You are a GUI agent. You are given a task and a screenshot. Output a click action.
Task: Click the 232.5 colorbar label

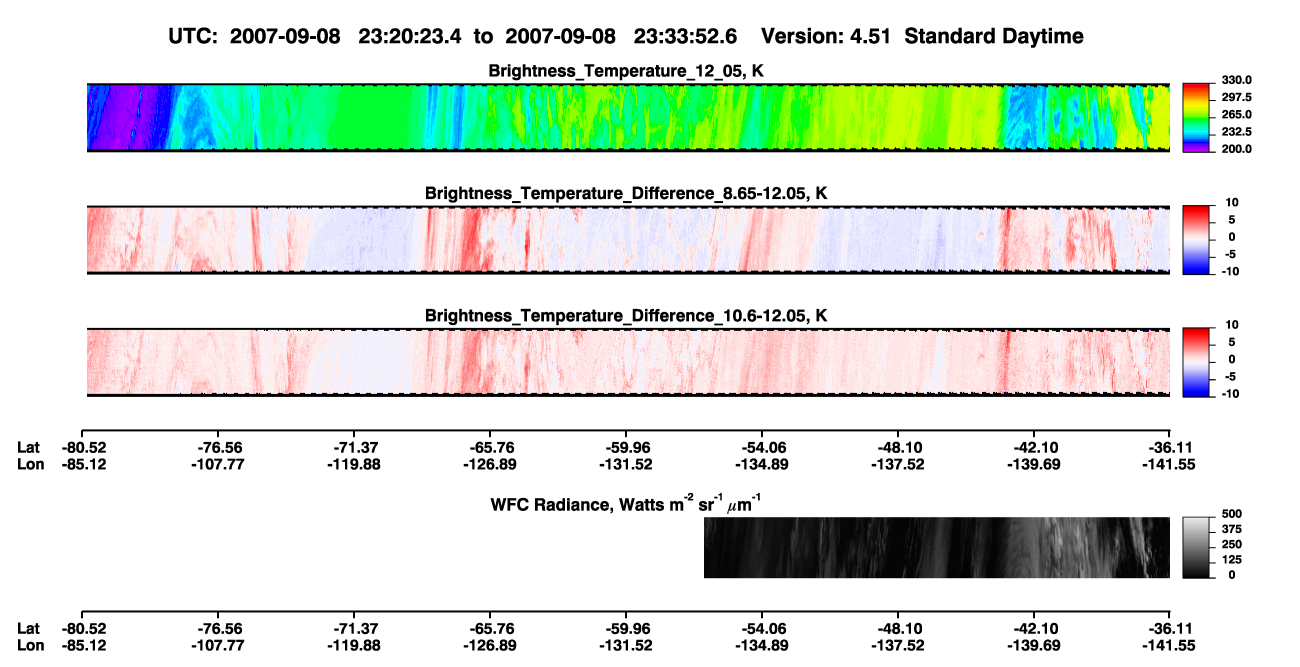coord(1234,132)
